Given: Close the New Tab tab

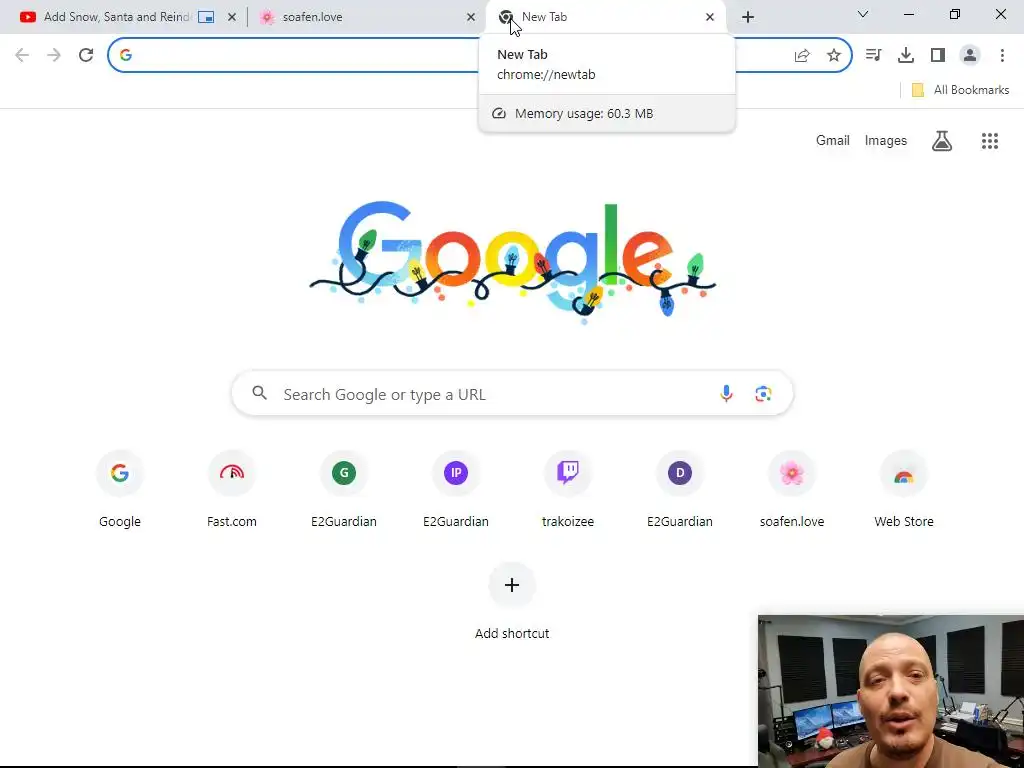Looking at the screenshot, I should tap(710, 18).
